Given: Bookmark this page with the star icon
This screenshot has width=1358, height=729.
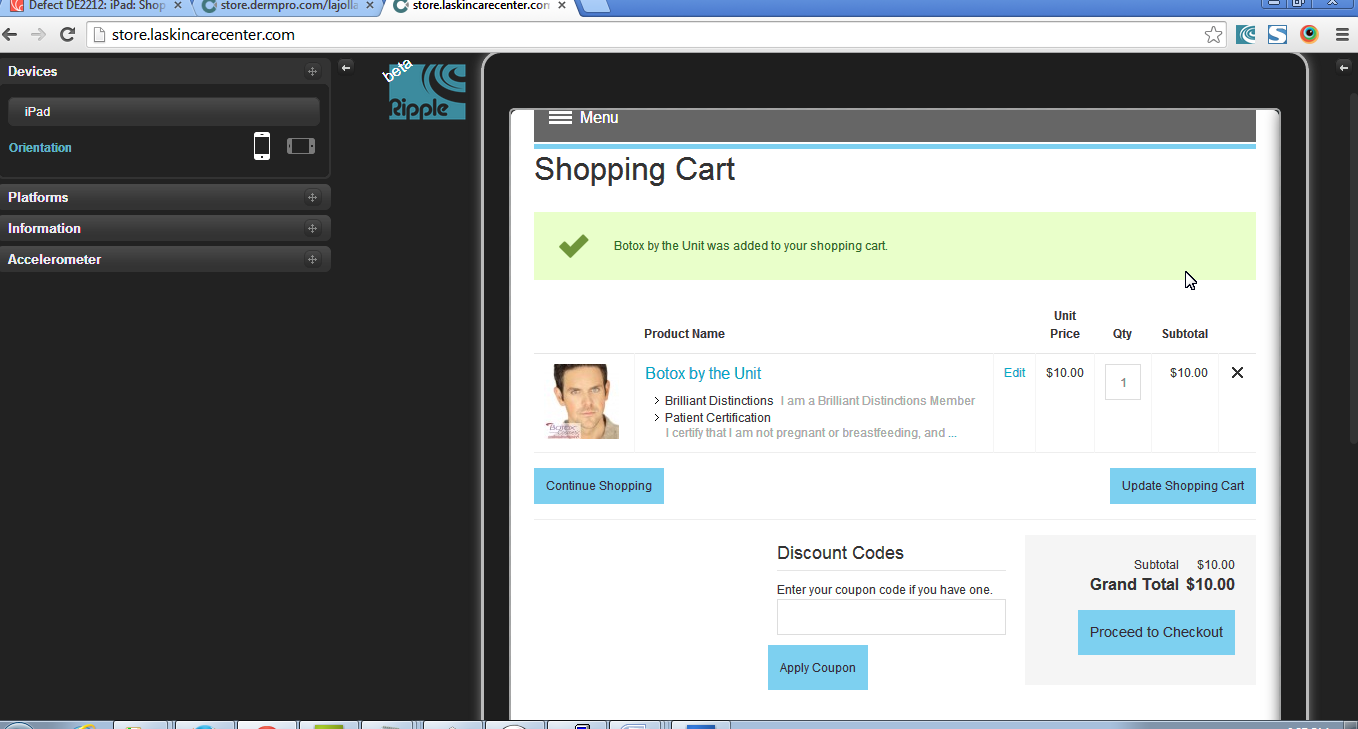Looking at the screenshot, I should pos(1213,35).
